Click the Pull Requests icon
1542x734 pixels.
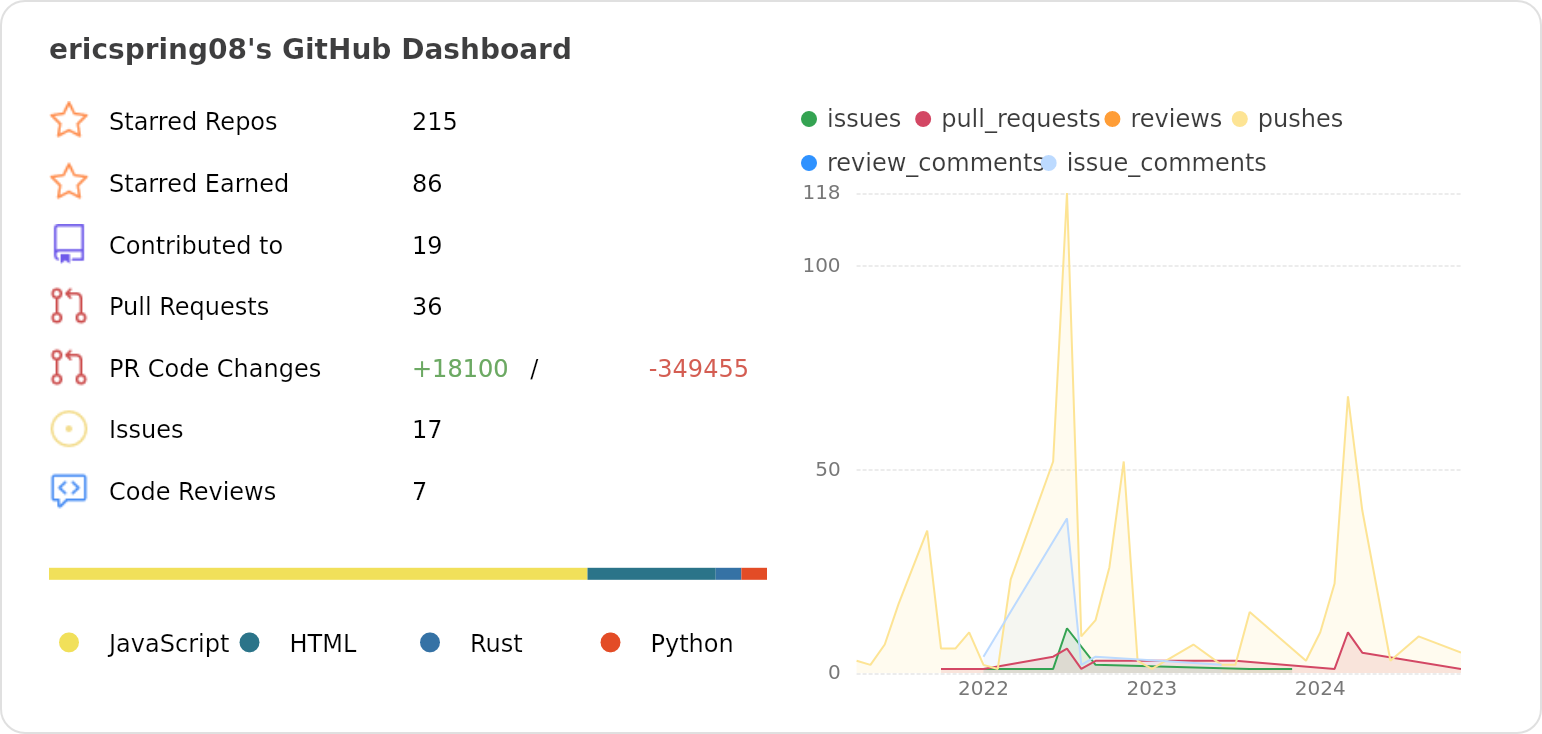(69, 306)
